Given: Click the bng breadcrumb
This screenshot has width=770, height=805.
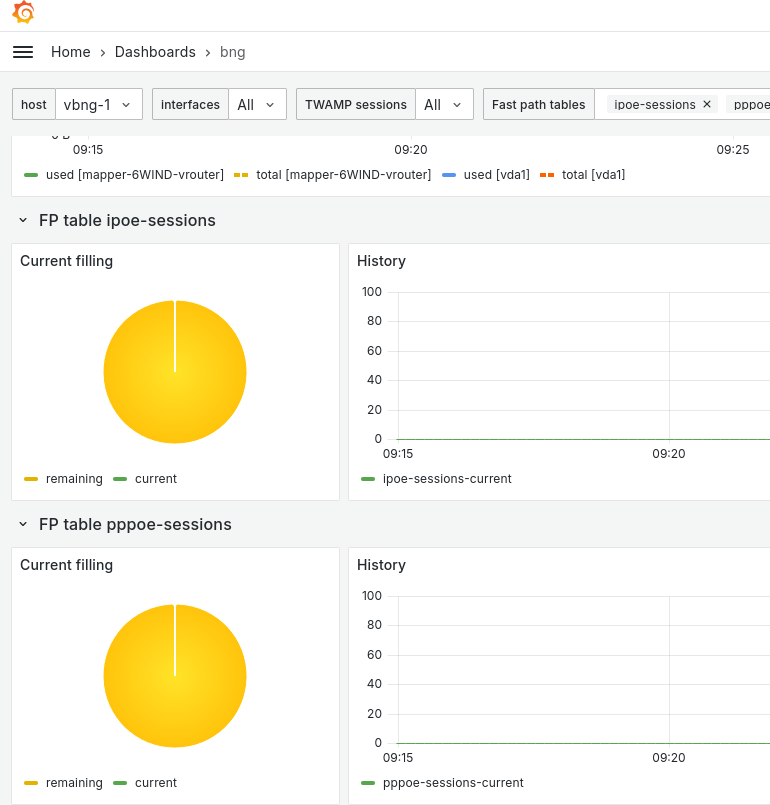Looking at the screenshot, I should [x=233, y=52].
